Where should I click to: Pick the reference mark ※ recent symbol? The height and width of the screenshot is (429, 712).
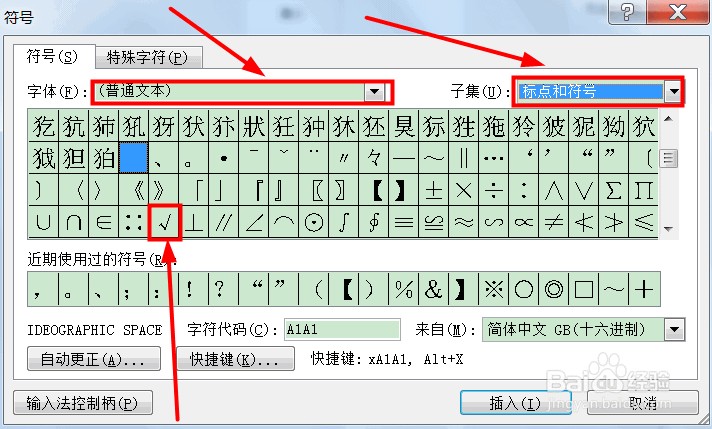tap(494, 289)
